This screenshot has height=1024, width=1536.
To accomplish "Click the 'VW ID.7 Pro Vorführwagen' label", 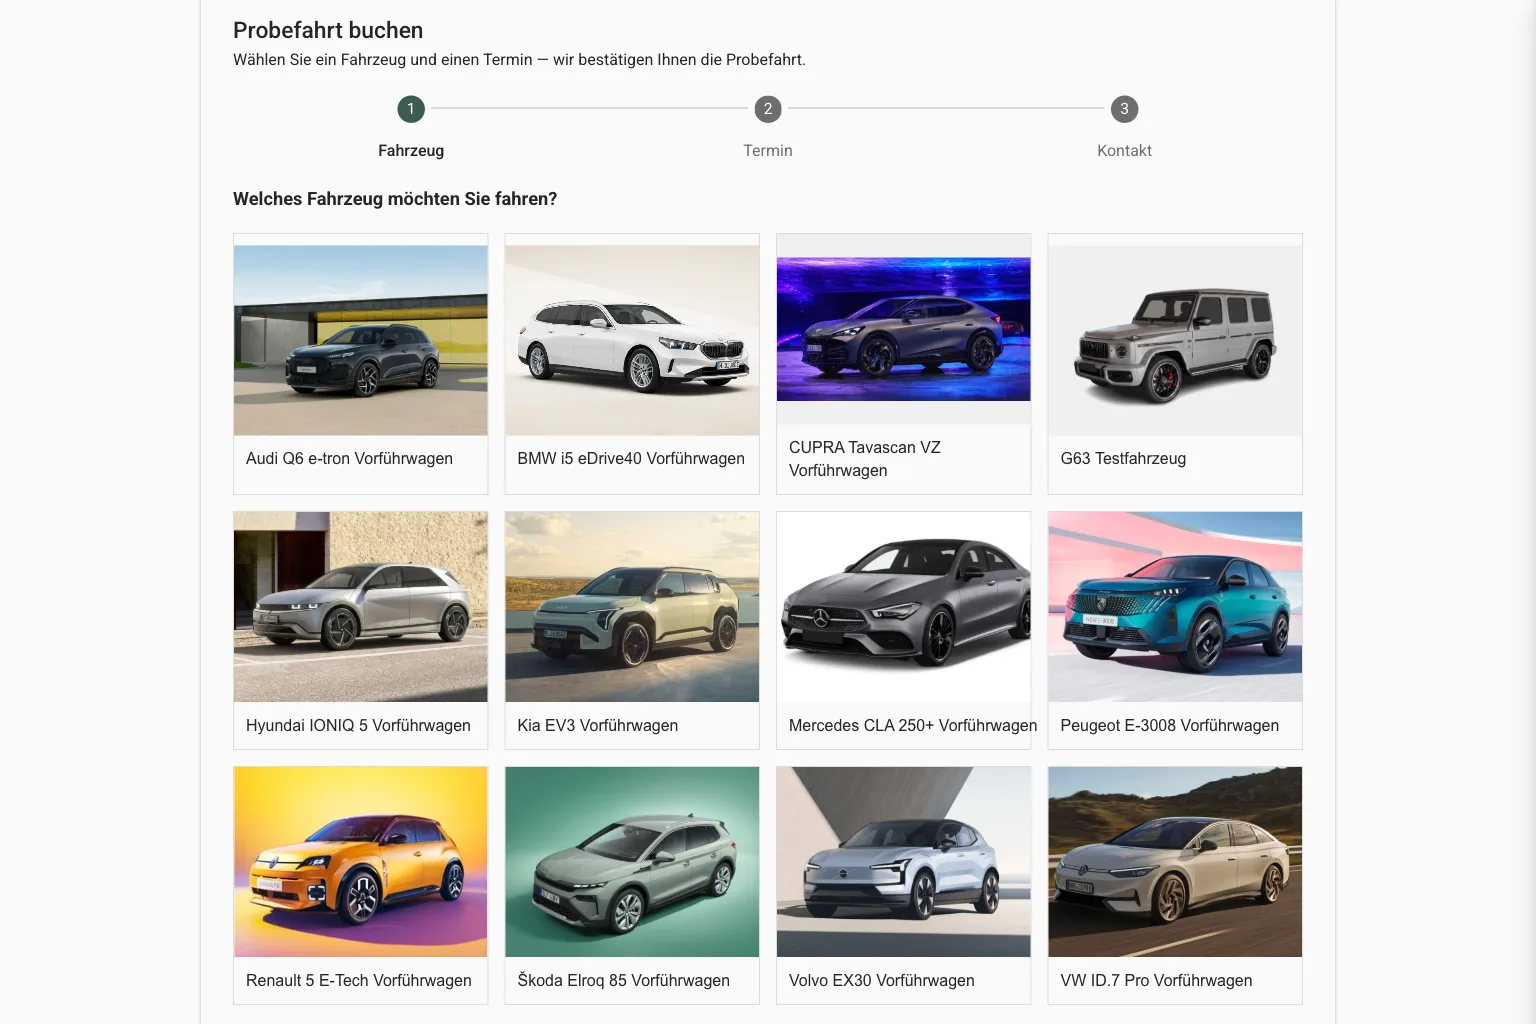I will tap(1156, 981).
